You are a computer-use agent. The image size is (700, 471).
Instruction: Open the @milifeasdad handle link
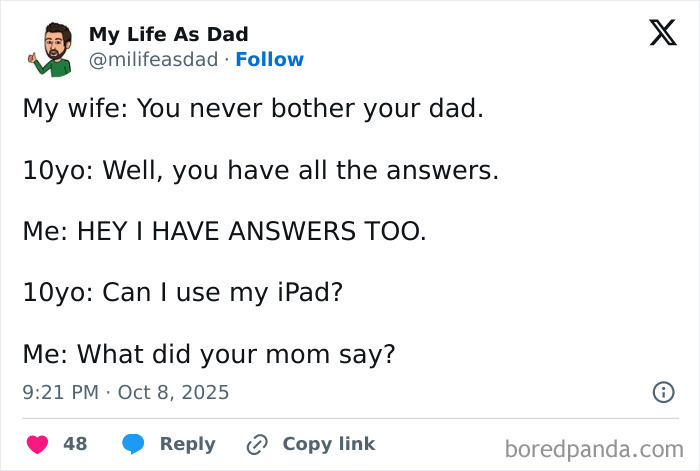click(153, 59)
